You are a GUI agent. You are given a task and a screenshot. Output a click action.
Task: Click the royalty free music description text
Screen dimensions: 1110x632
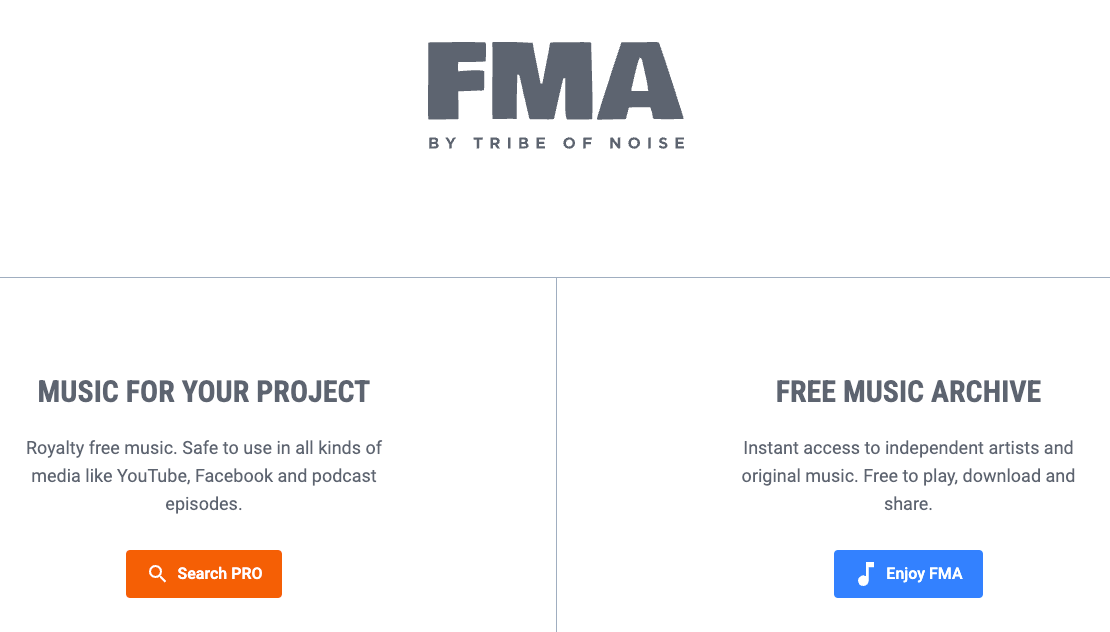pos(204,476)
